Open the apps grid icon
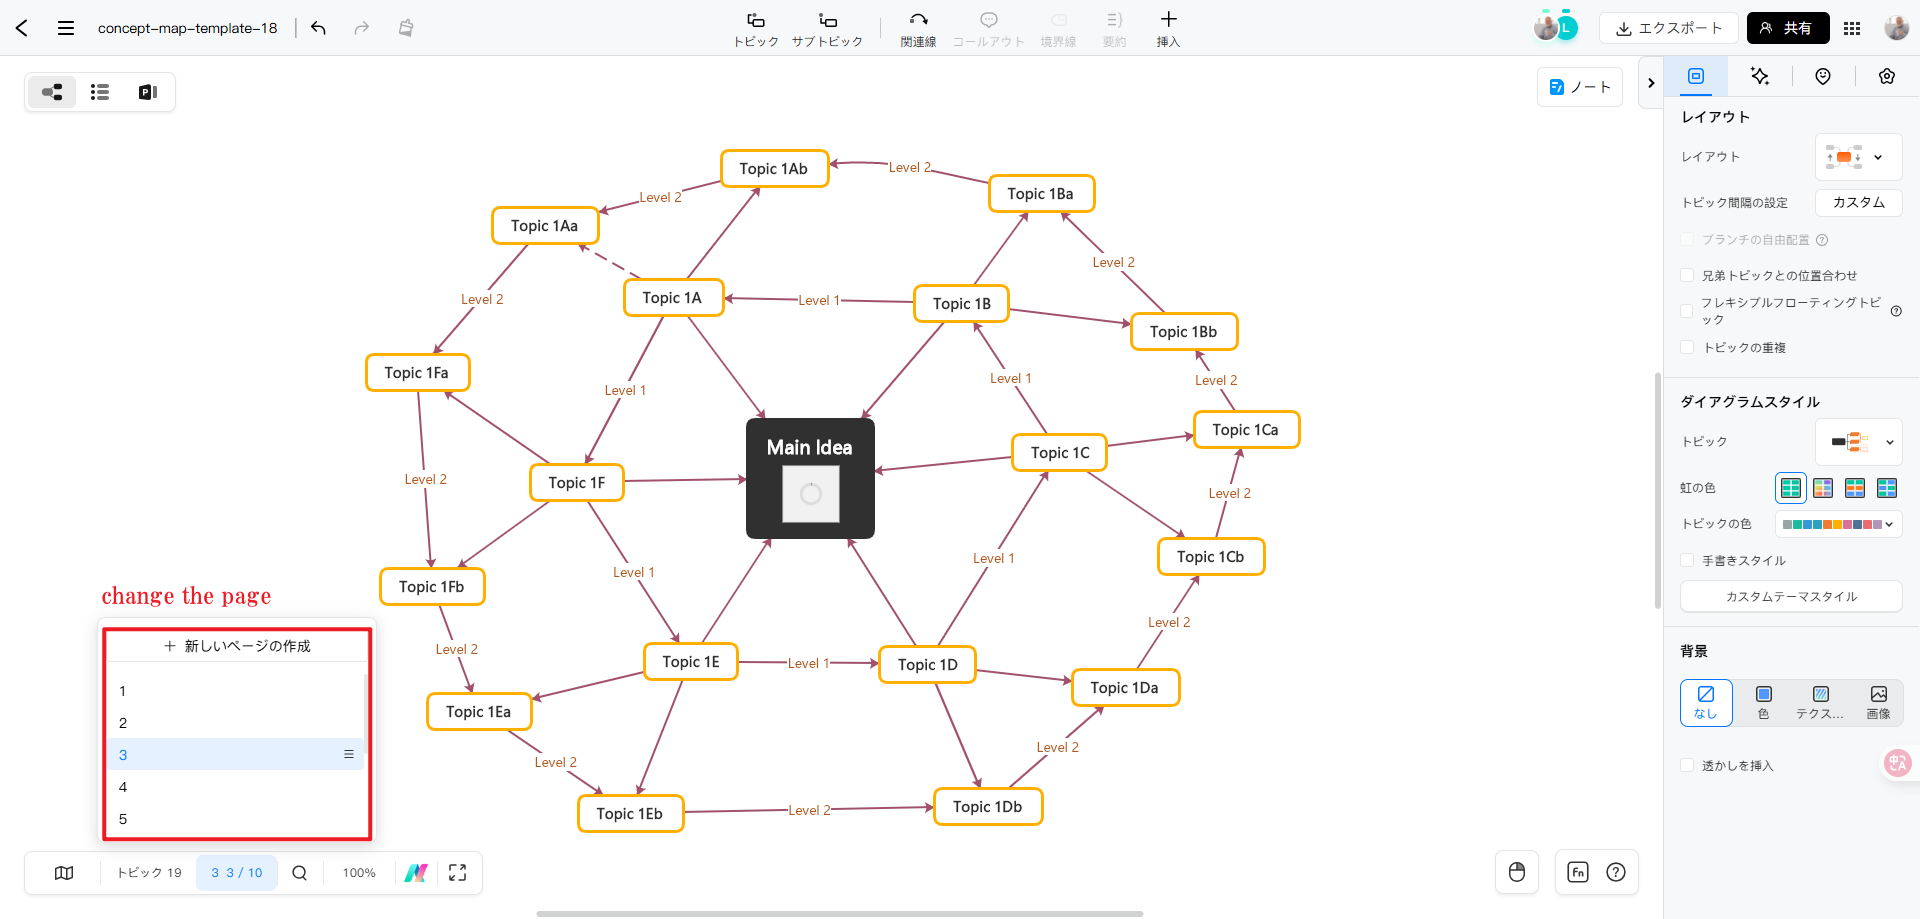 point(1852,28)
